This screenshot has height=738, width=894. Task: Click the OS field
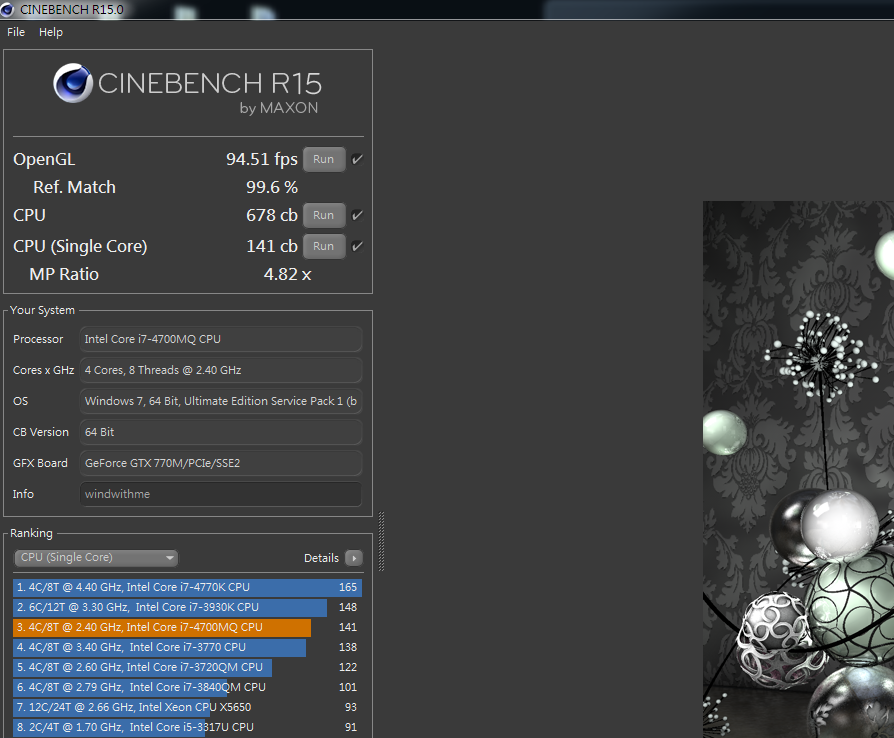pos(221,401)
